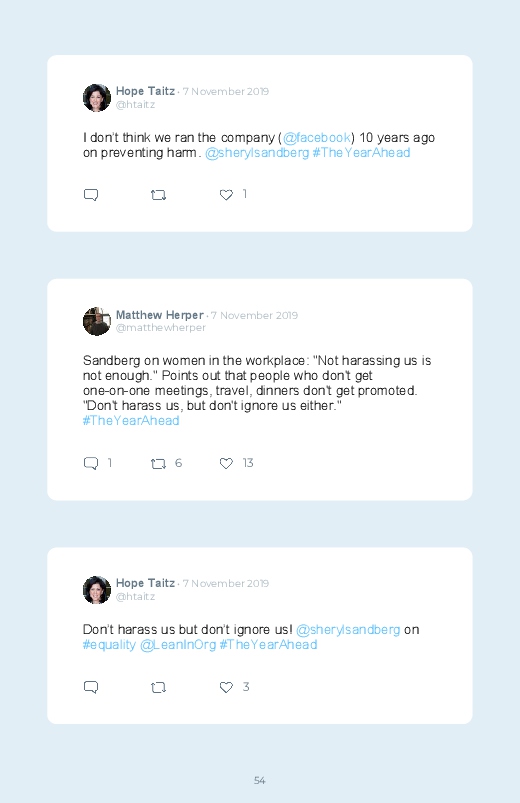Click reply icon on first Hope Taitz tweet
Image resolution: width=520 pixels, height=803 pixels.
[x=91, y=195]
